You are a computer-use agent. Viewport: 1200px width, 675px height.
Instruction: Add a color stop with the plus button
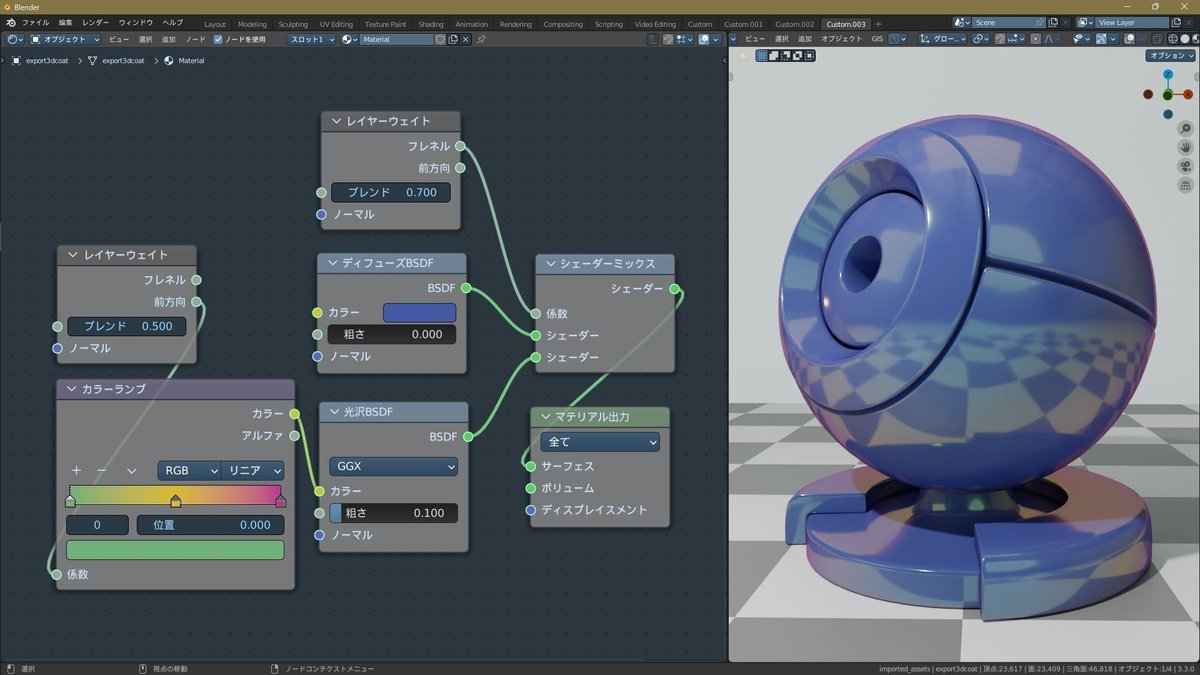[x=75, y=470]
